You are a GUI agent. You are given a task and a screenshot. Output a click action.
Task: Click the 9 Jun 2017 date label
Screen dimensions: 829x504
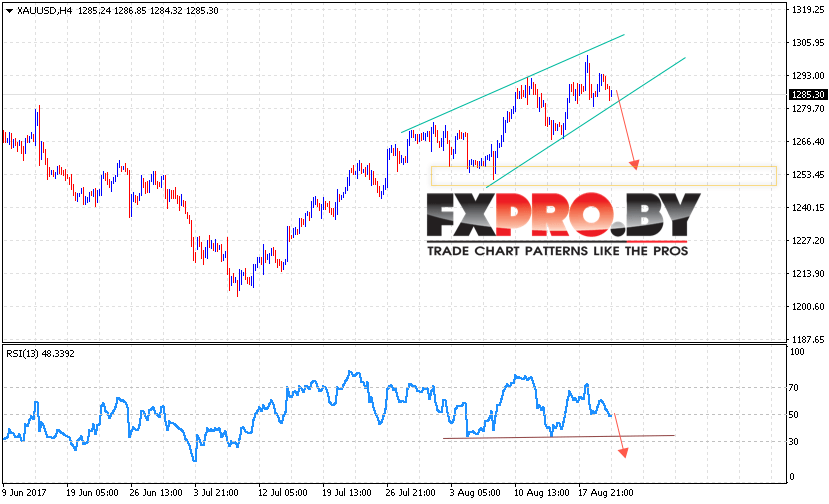point(24,492)
